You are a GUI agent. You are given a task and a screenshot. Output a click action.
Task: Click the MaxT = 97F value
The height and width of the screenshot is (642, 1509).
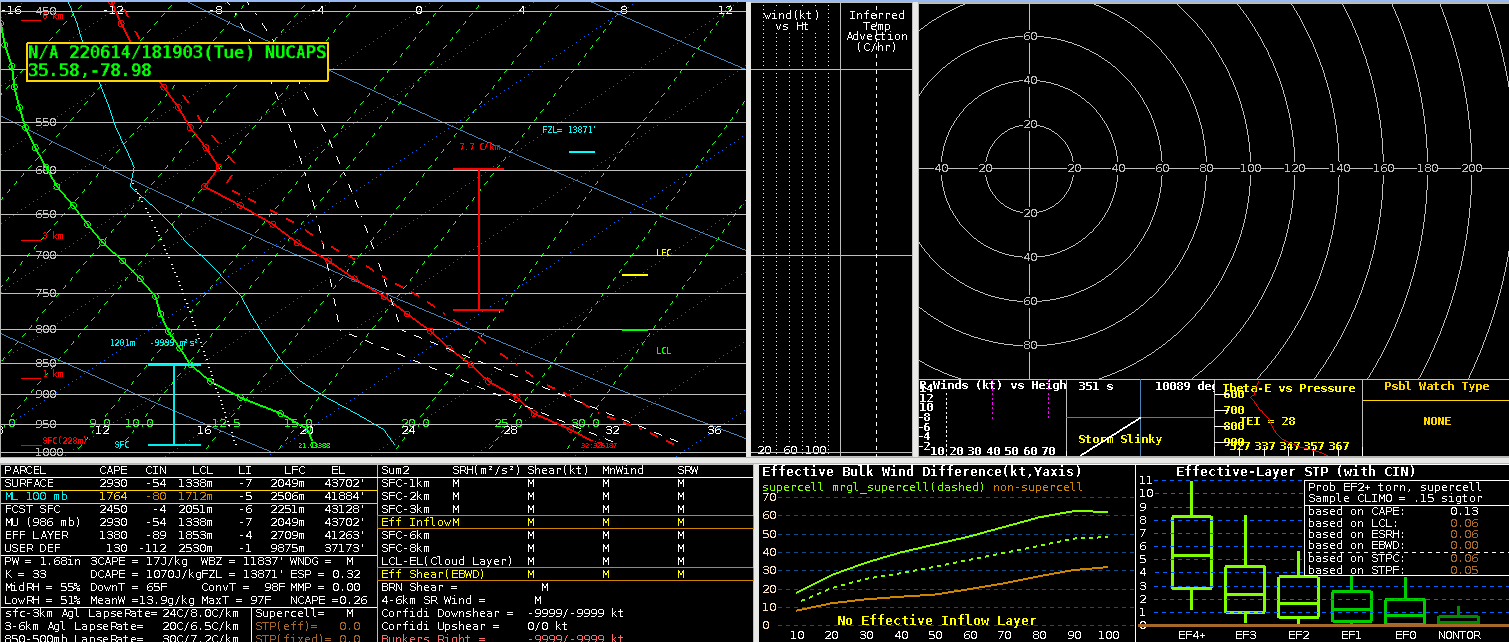[237, 600]
